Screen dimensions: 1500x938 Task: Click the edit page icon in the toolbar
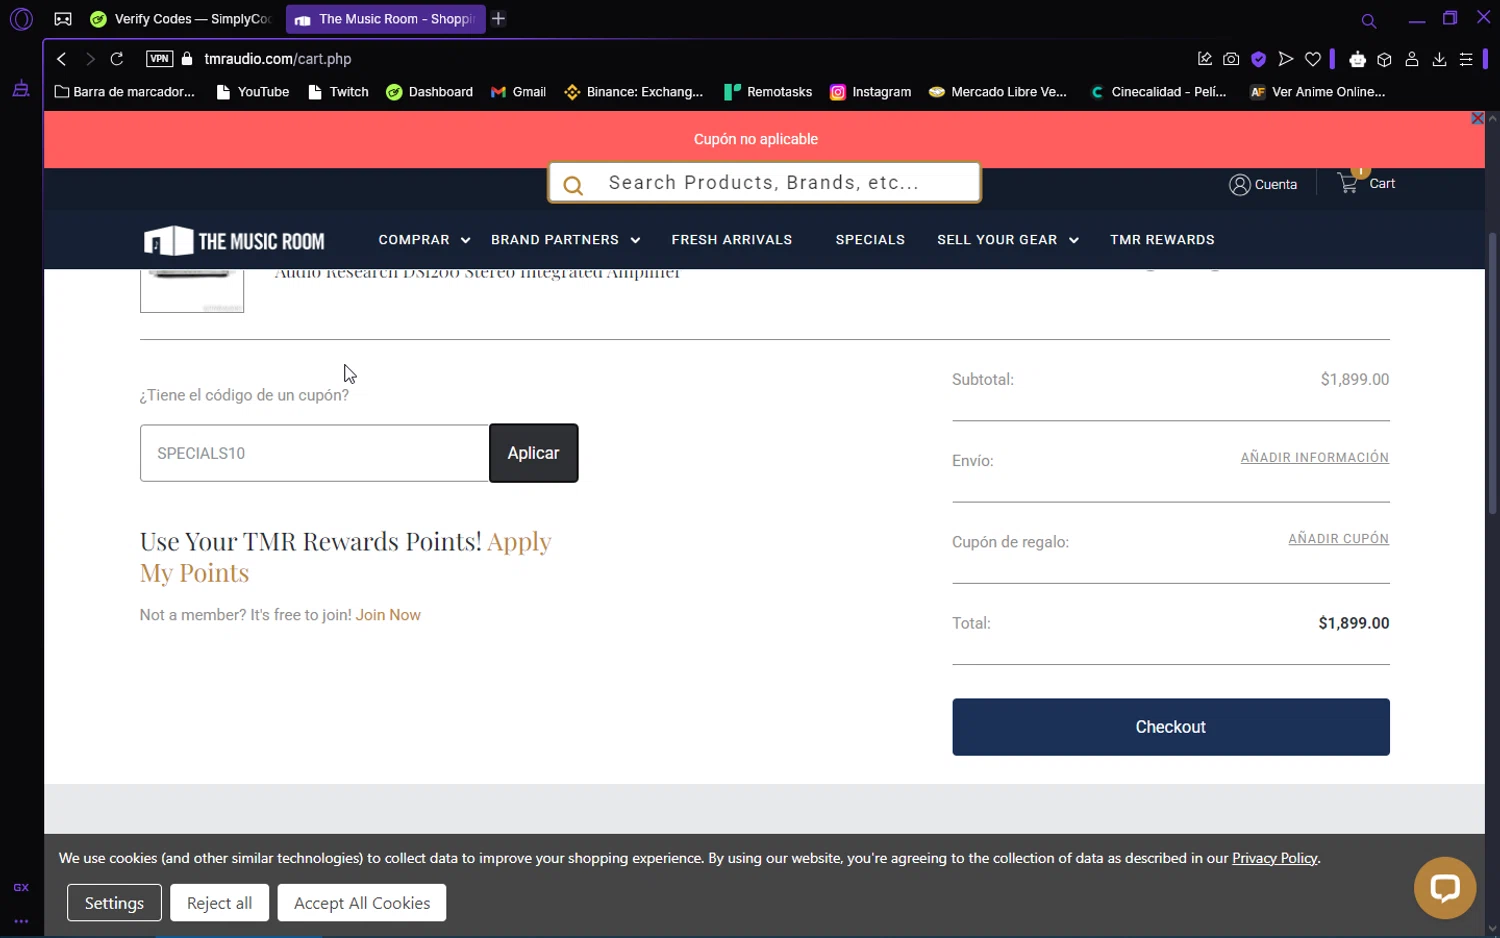(1205, 59)
